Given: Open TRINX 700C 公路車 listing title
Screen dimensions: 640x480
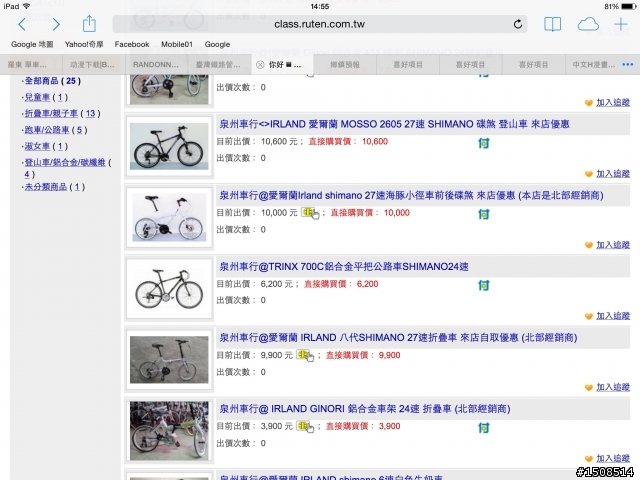Looking at the screenshot, I should pyautogui.click(x=344, y=267).
